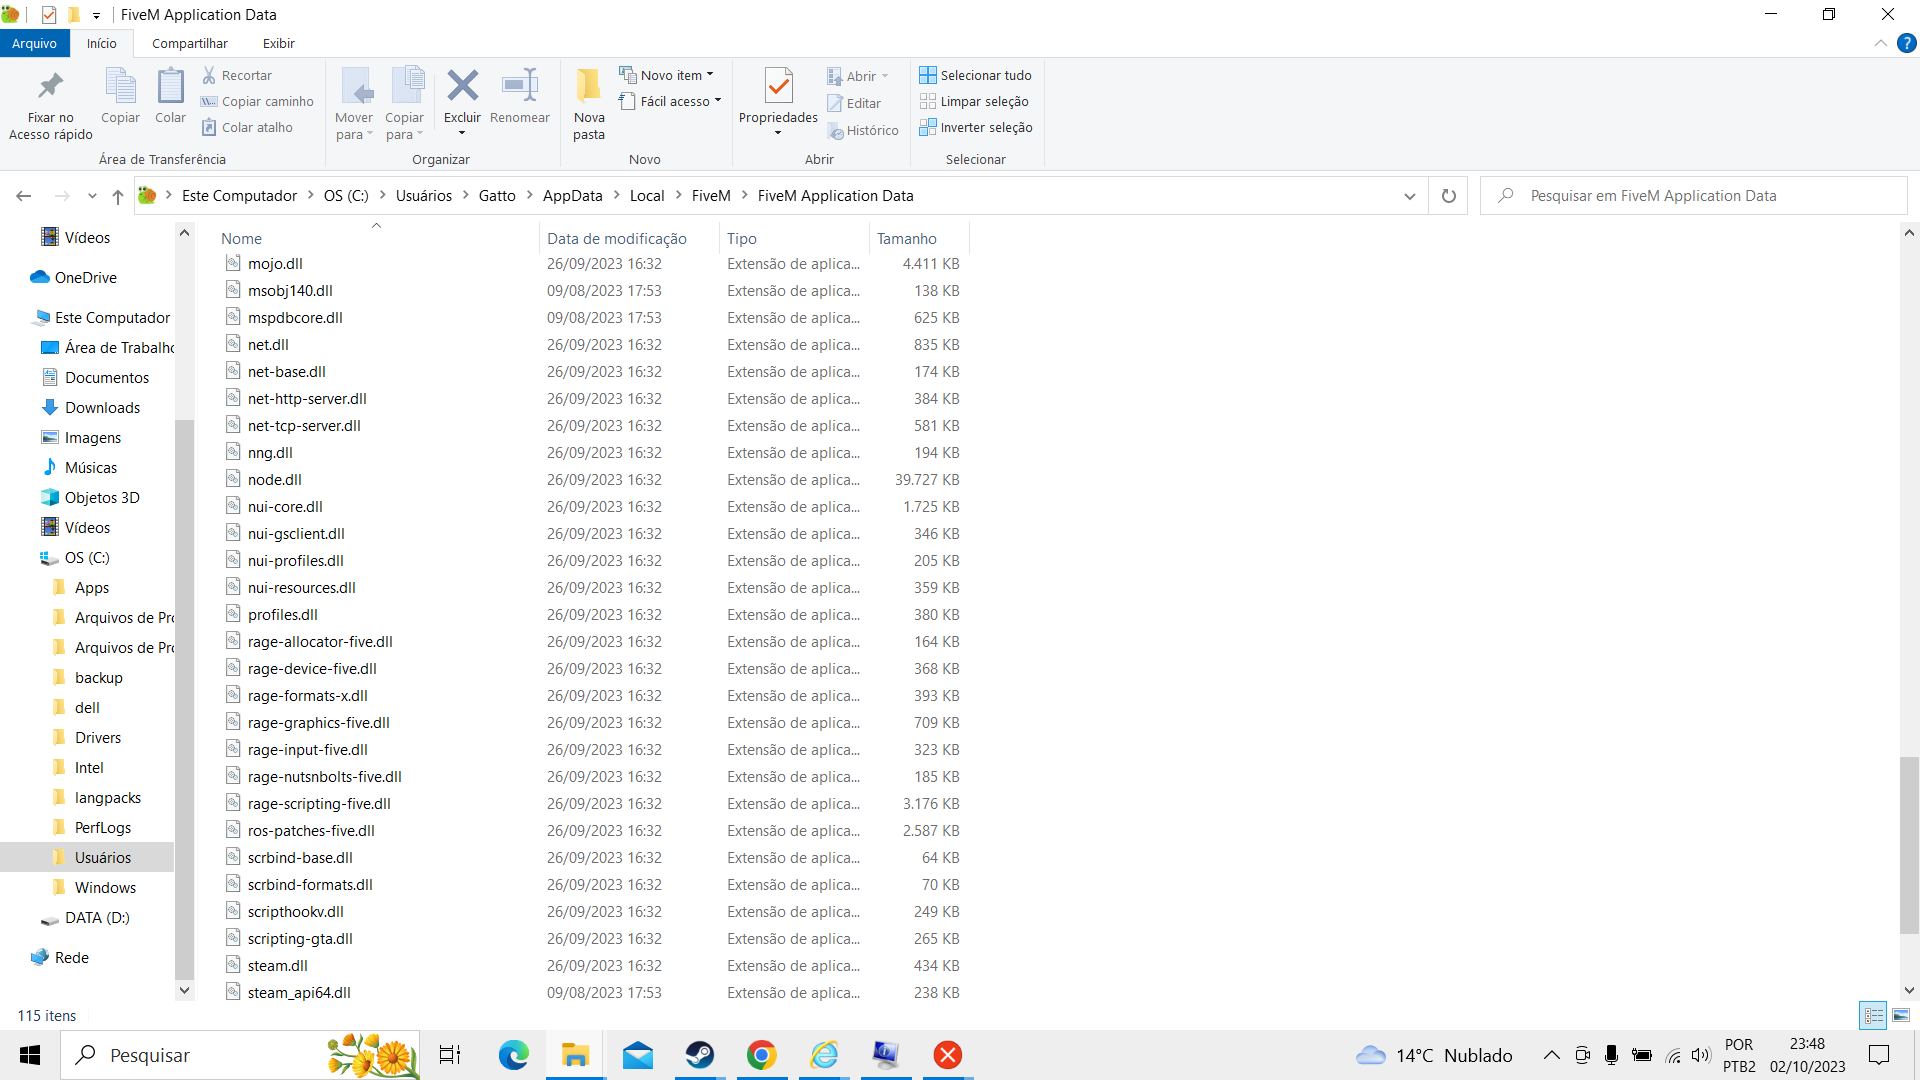Image resolution: width=1920 pixels, height=1080 pixels.
Task: Switch to large icons view in status bar
Action: coord(1901,1015)
